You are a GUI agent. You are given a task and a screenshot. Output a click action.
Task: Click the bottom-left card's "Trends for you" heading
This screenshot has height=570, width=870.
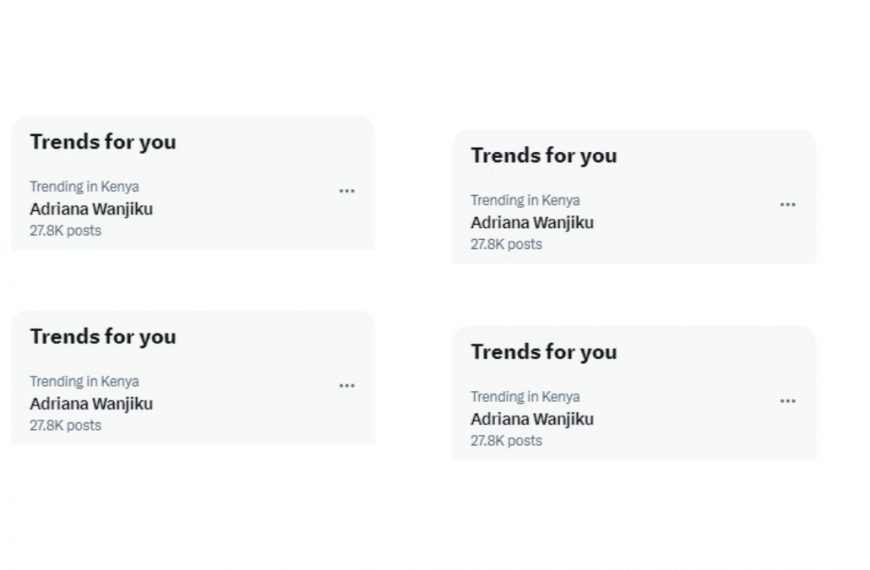(103, 337)
